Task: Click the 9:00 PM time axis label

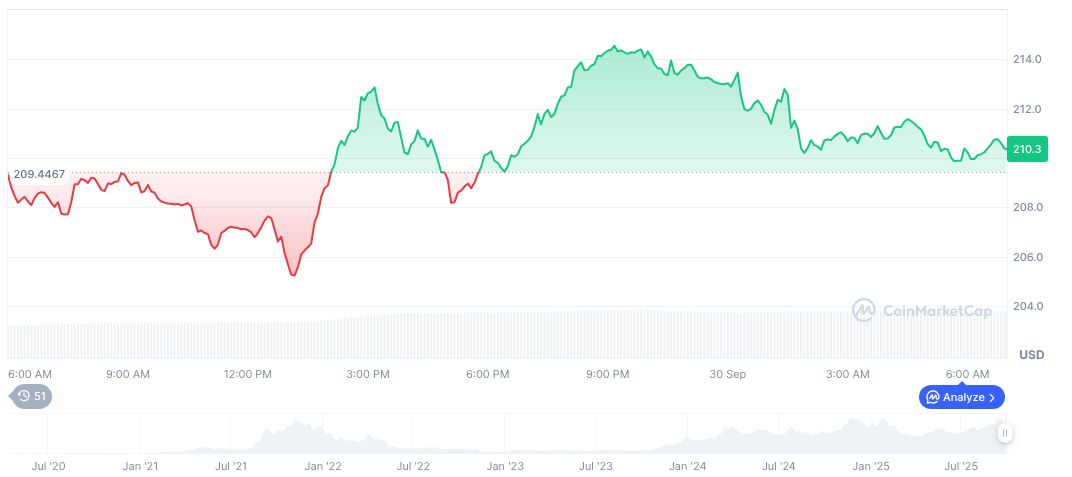Action: click(x=607, y=374)
